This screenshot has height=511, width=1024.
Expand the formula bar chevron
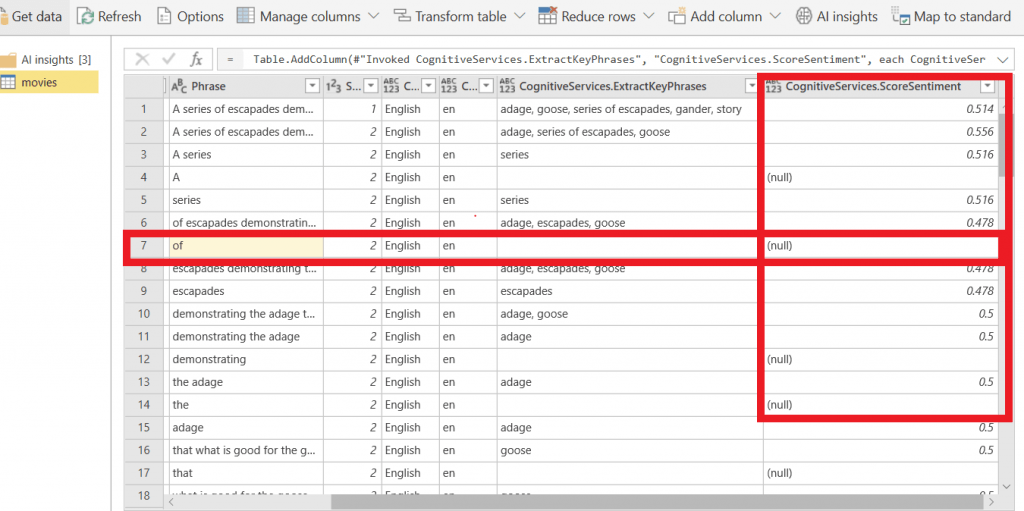coord(1002,60)
